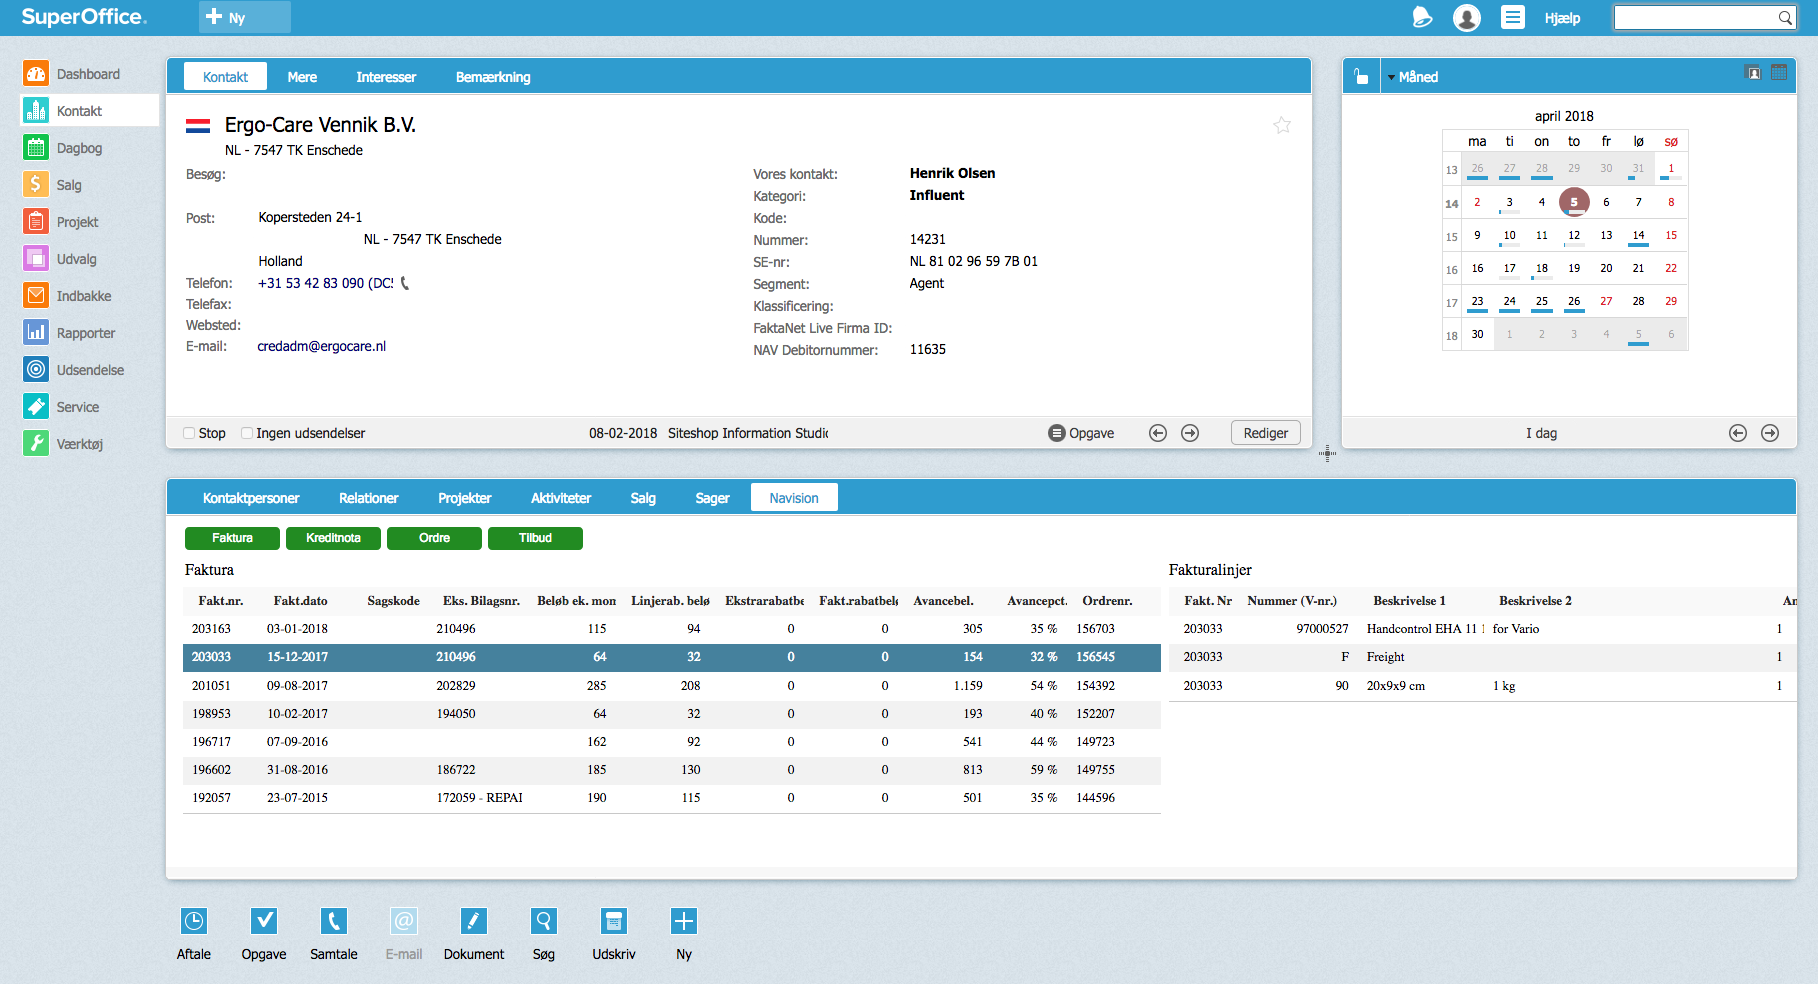Open the Dashboard sidebar icon

coord(36,74)
